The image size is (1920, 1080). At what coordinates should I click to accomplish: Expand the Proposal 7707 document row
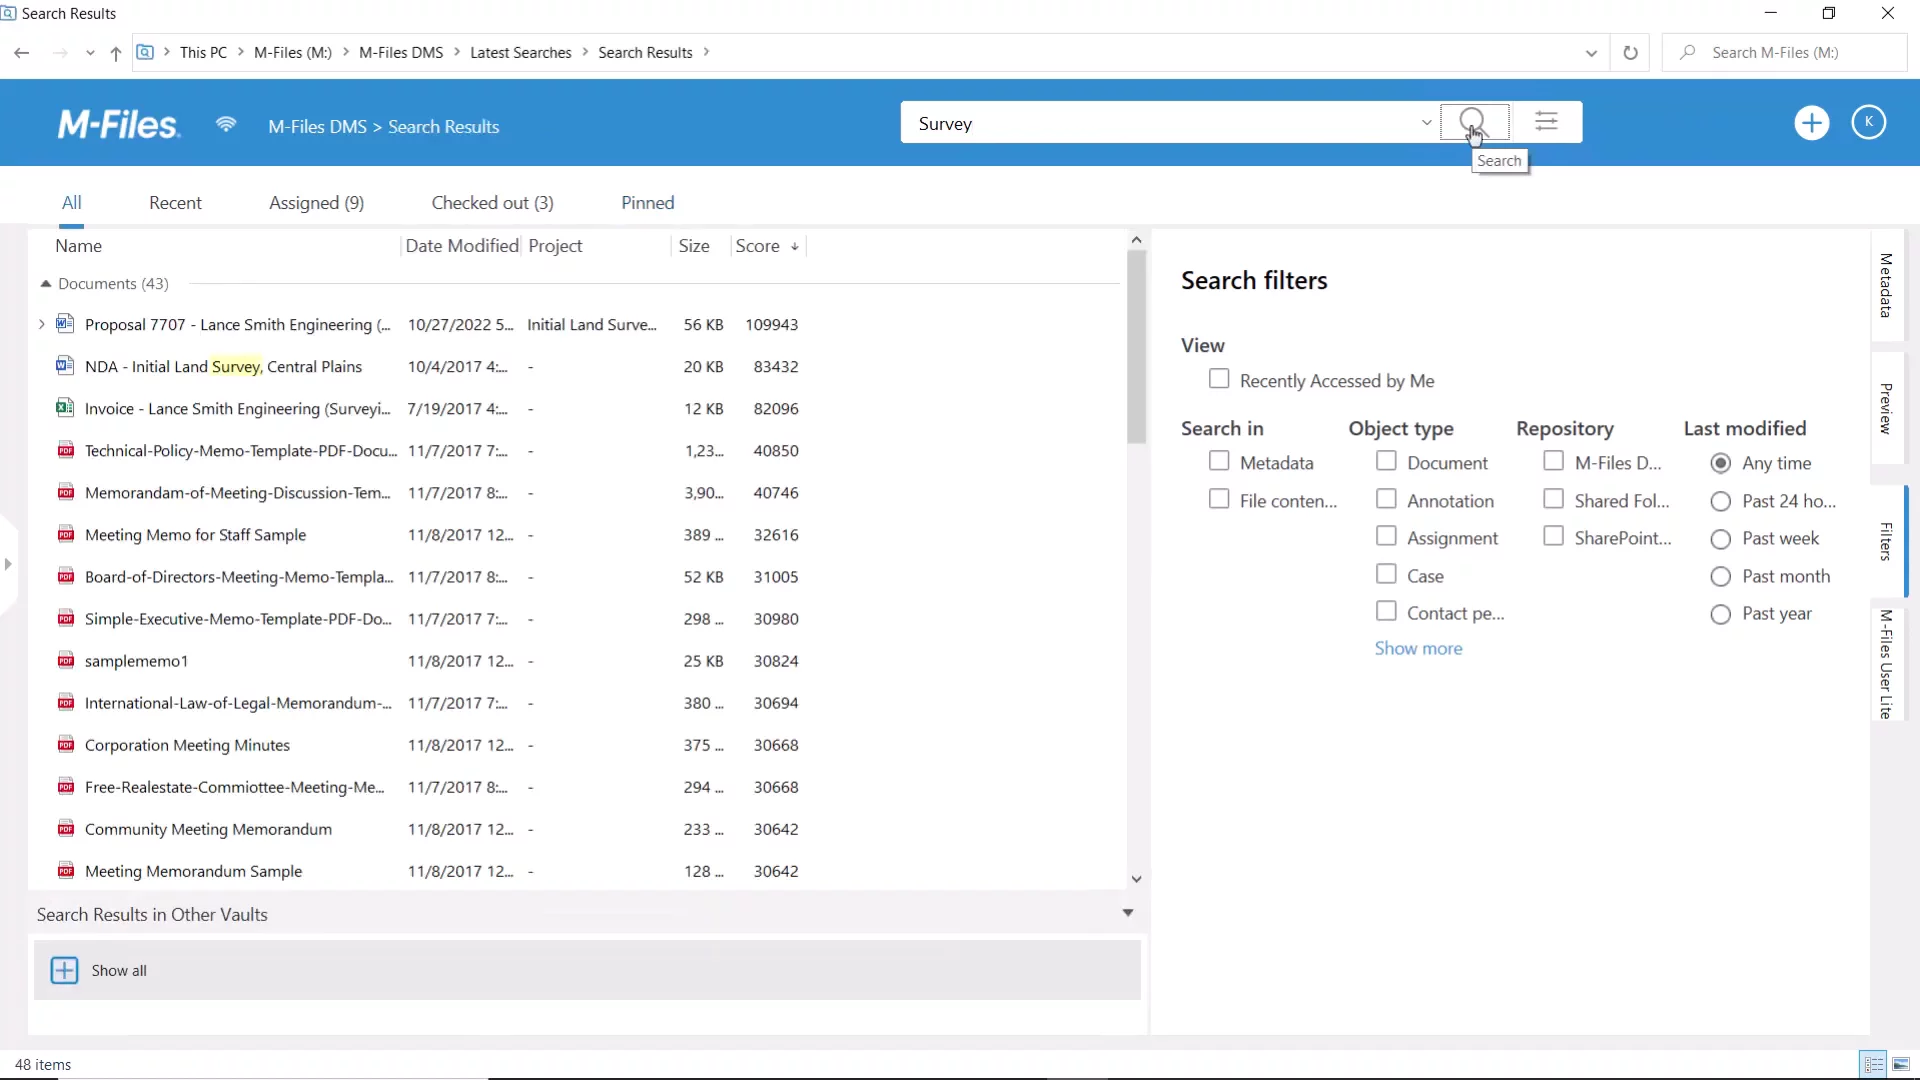[41, 324]
